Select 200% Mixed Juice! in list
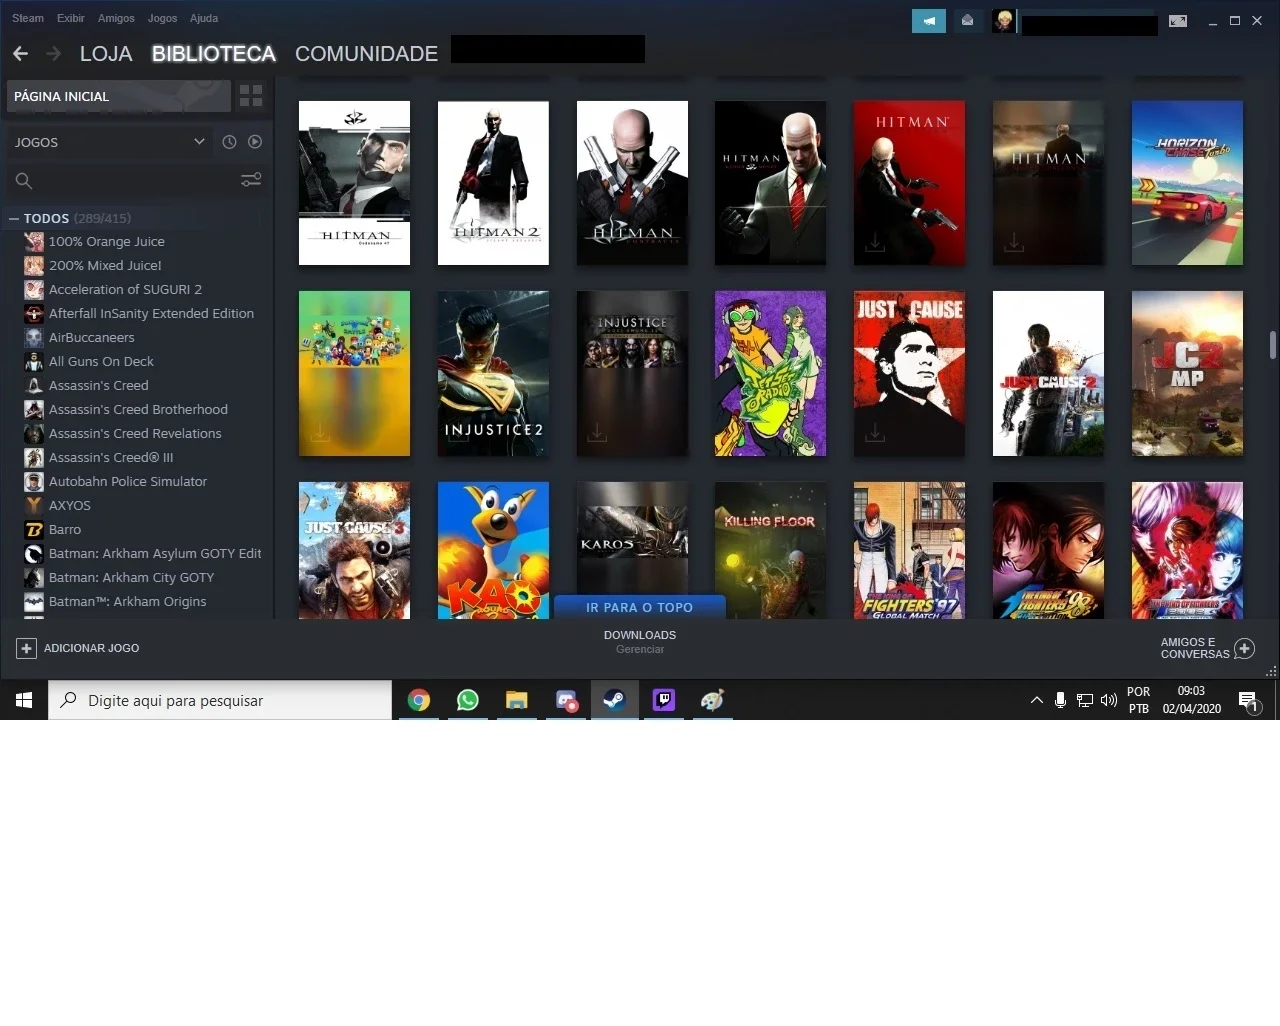This screenshot has width=1280, height=1026. tap(93, 265)
